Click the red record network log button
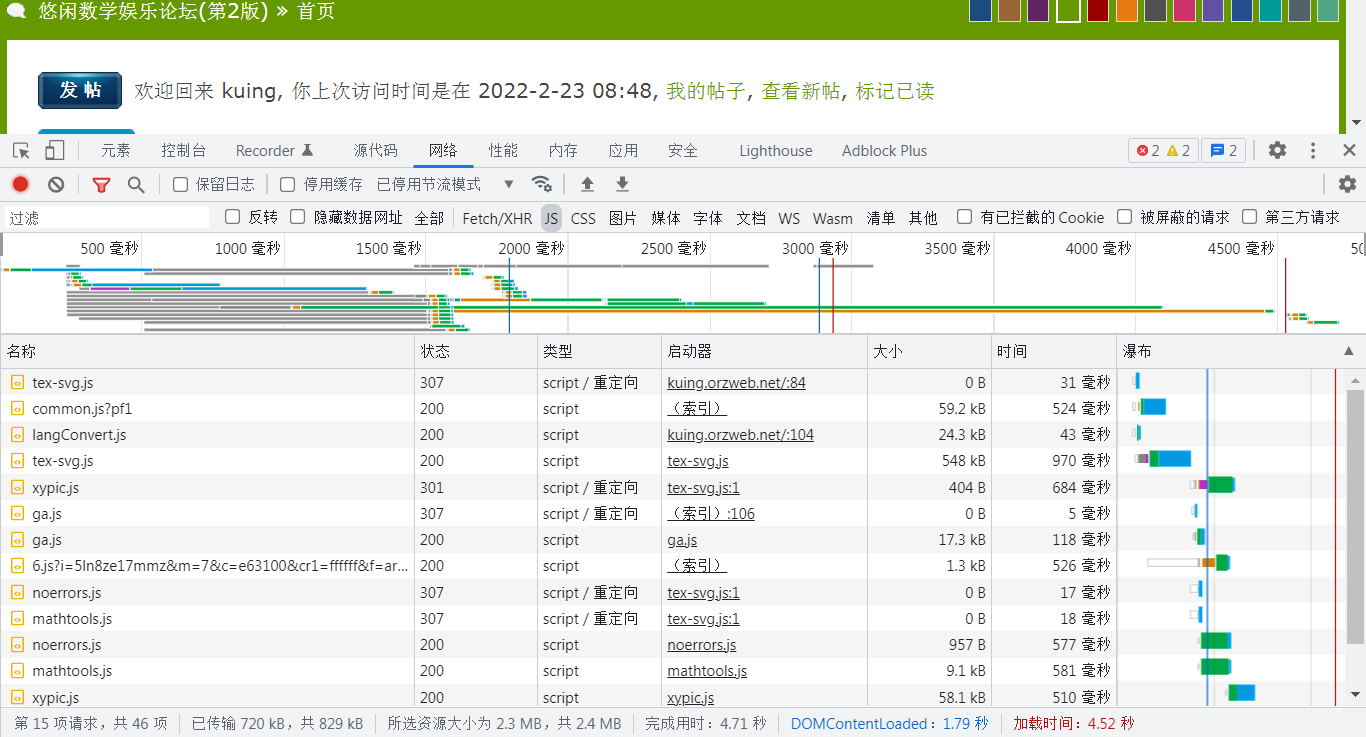 pos(20,184)
